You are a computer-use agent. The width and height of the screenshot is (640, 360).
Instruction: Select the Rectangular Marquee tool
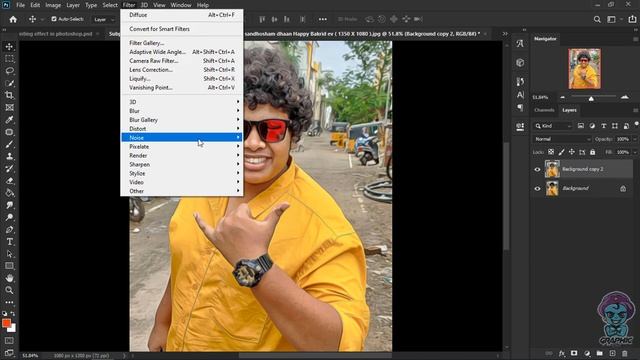pos(9,59)
